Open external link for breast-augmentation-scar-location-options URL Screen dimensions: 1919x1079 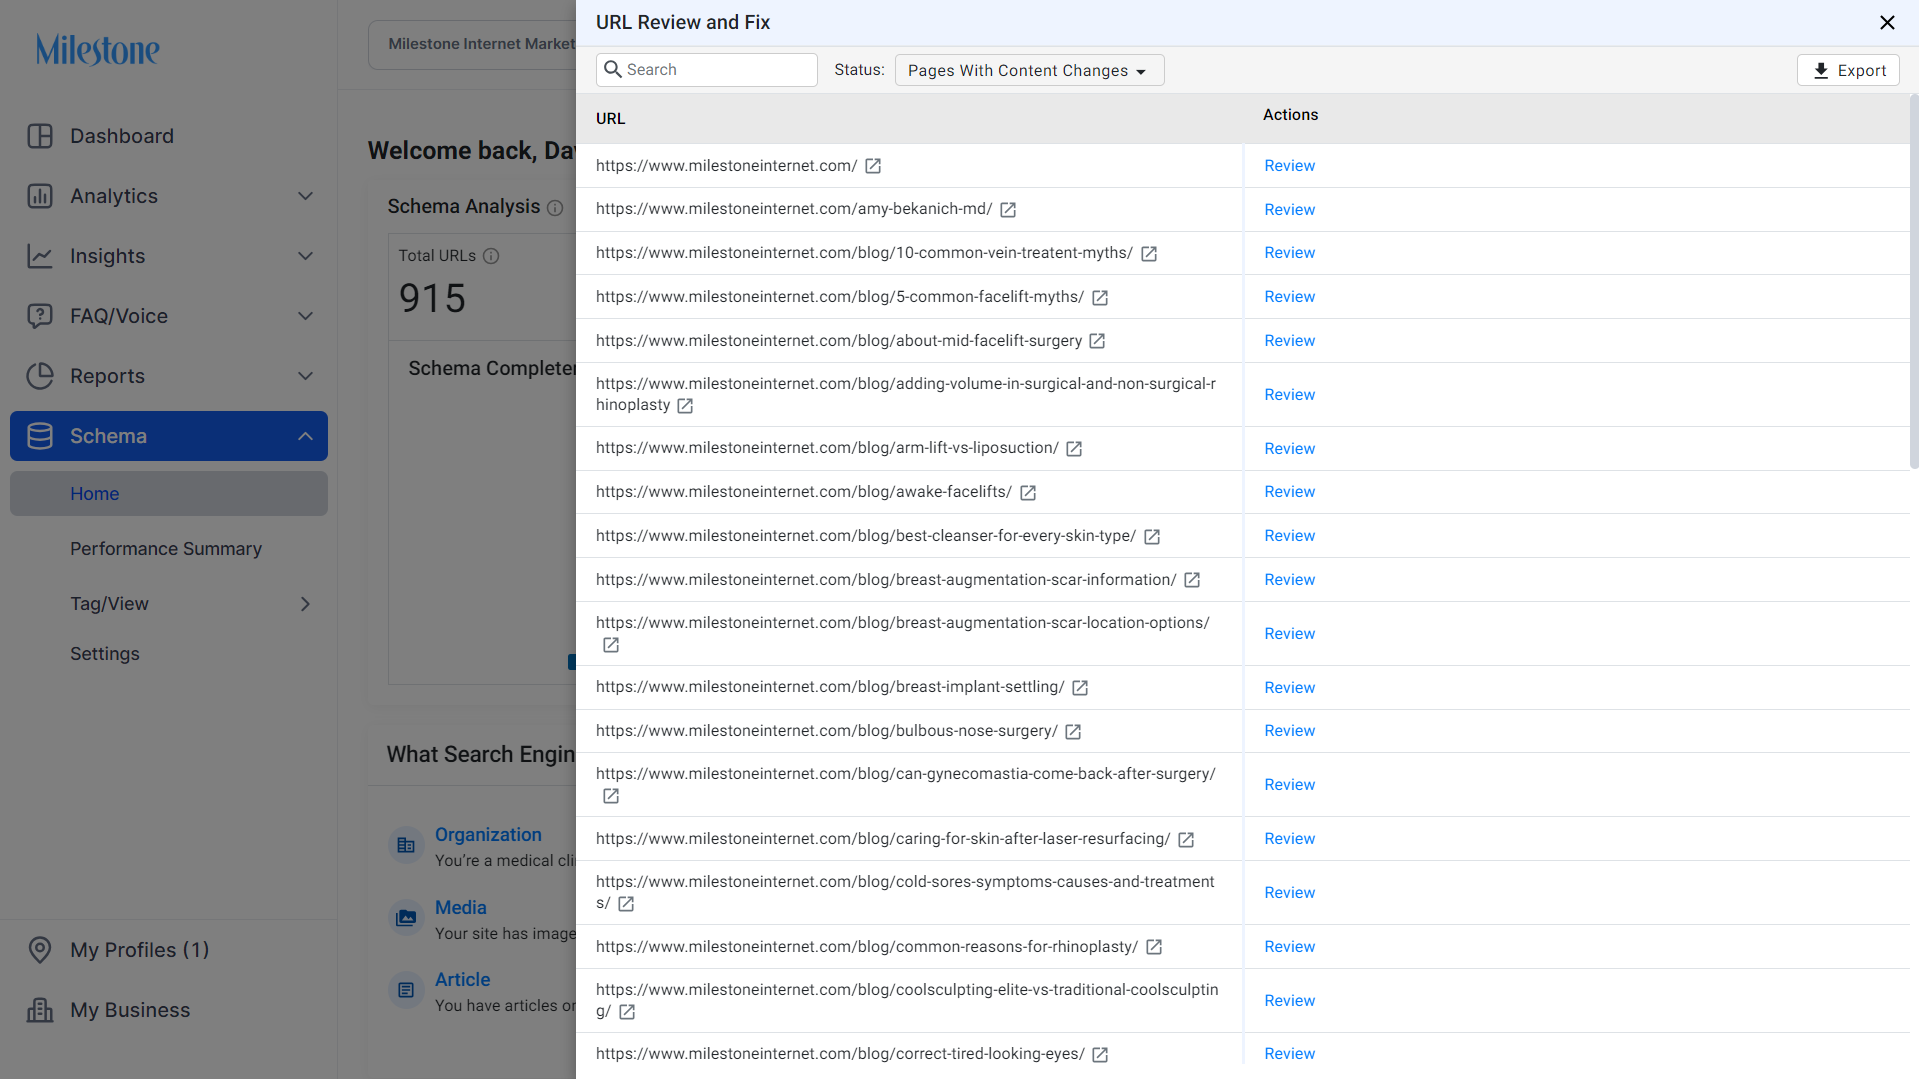point(611,645)
